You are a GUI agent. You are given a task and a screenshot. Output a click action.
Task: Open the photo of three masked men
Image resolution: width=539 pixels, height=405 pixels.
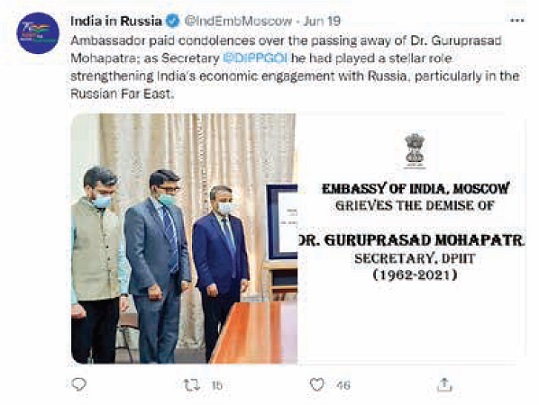(x=184, y=238)
